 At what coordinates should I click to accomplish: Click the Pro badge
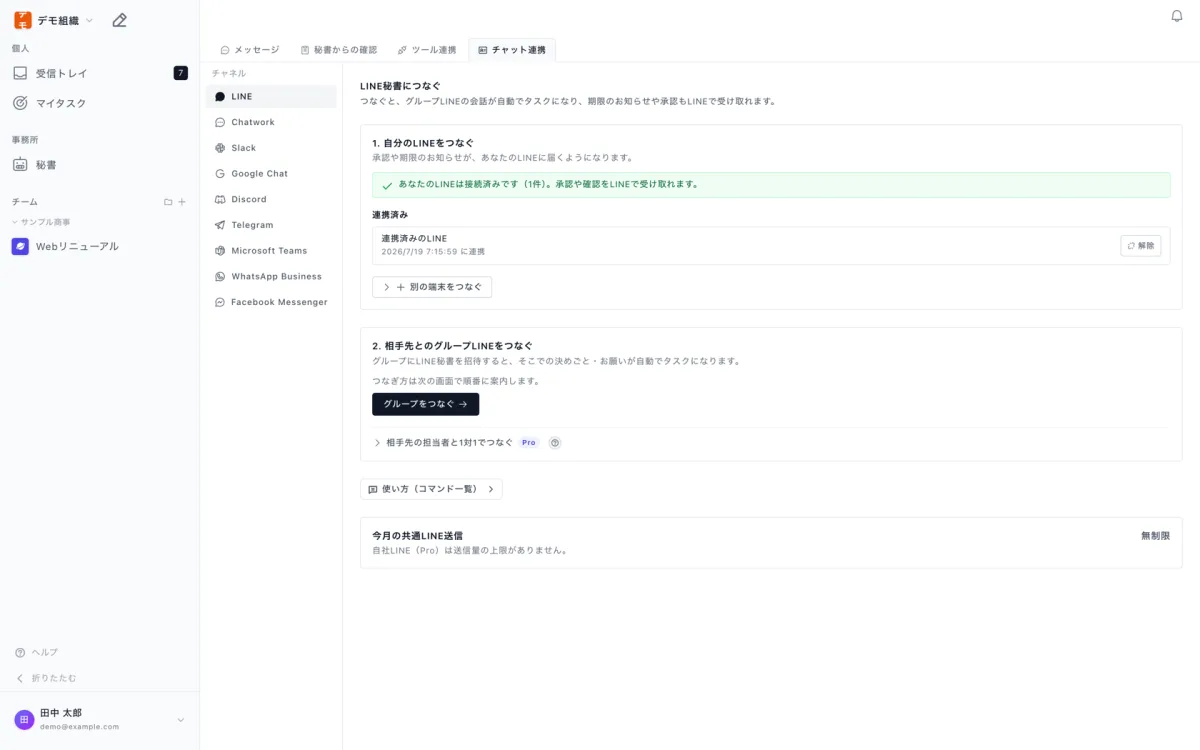pos(529,443)
